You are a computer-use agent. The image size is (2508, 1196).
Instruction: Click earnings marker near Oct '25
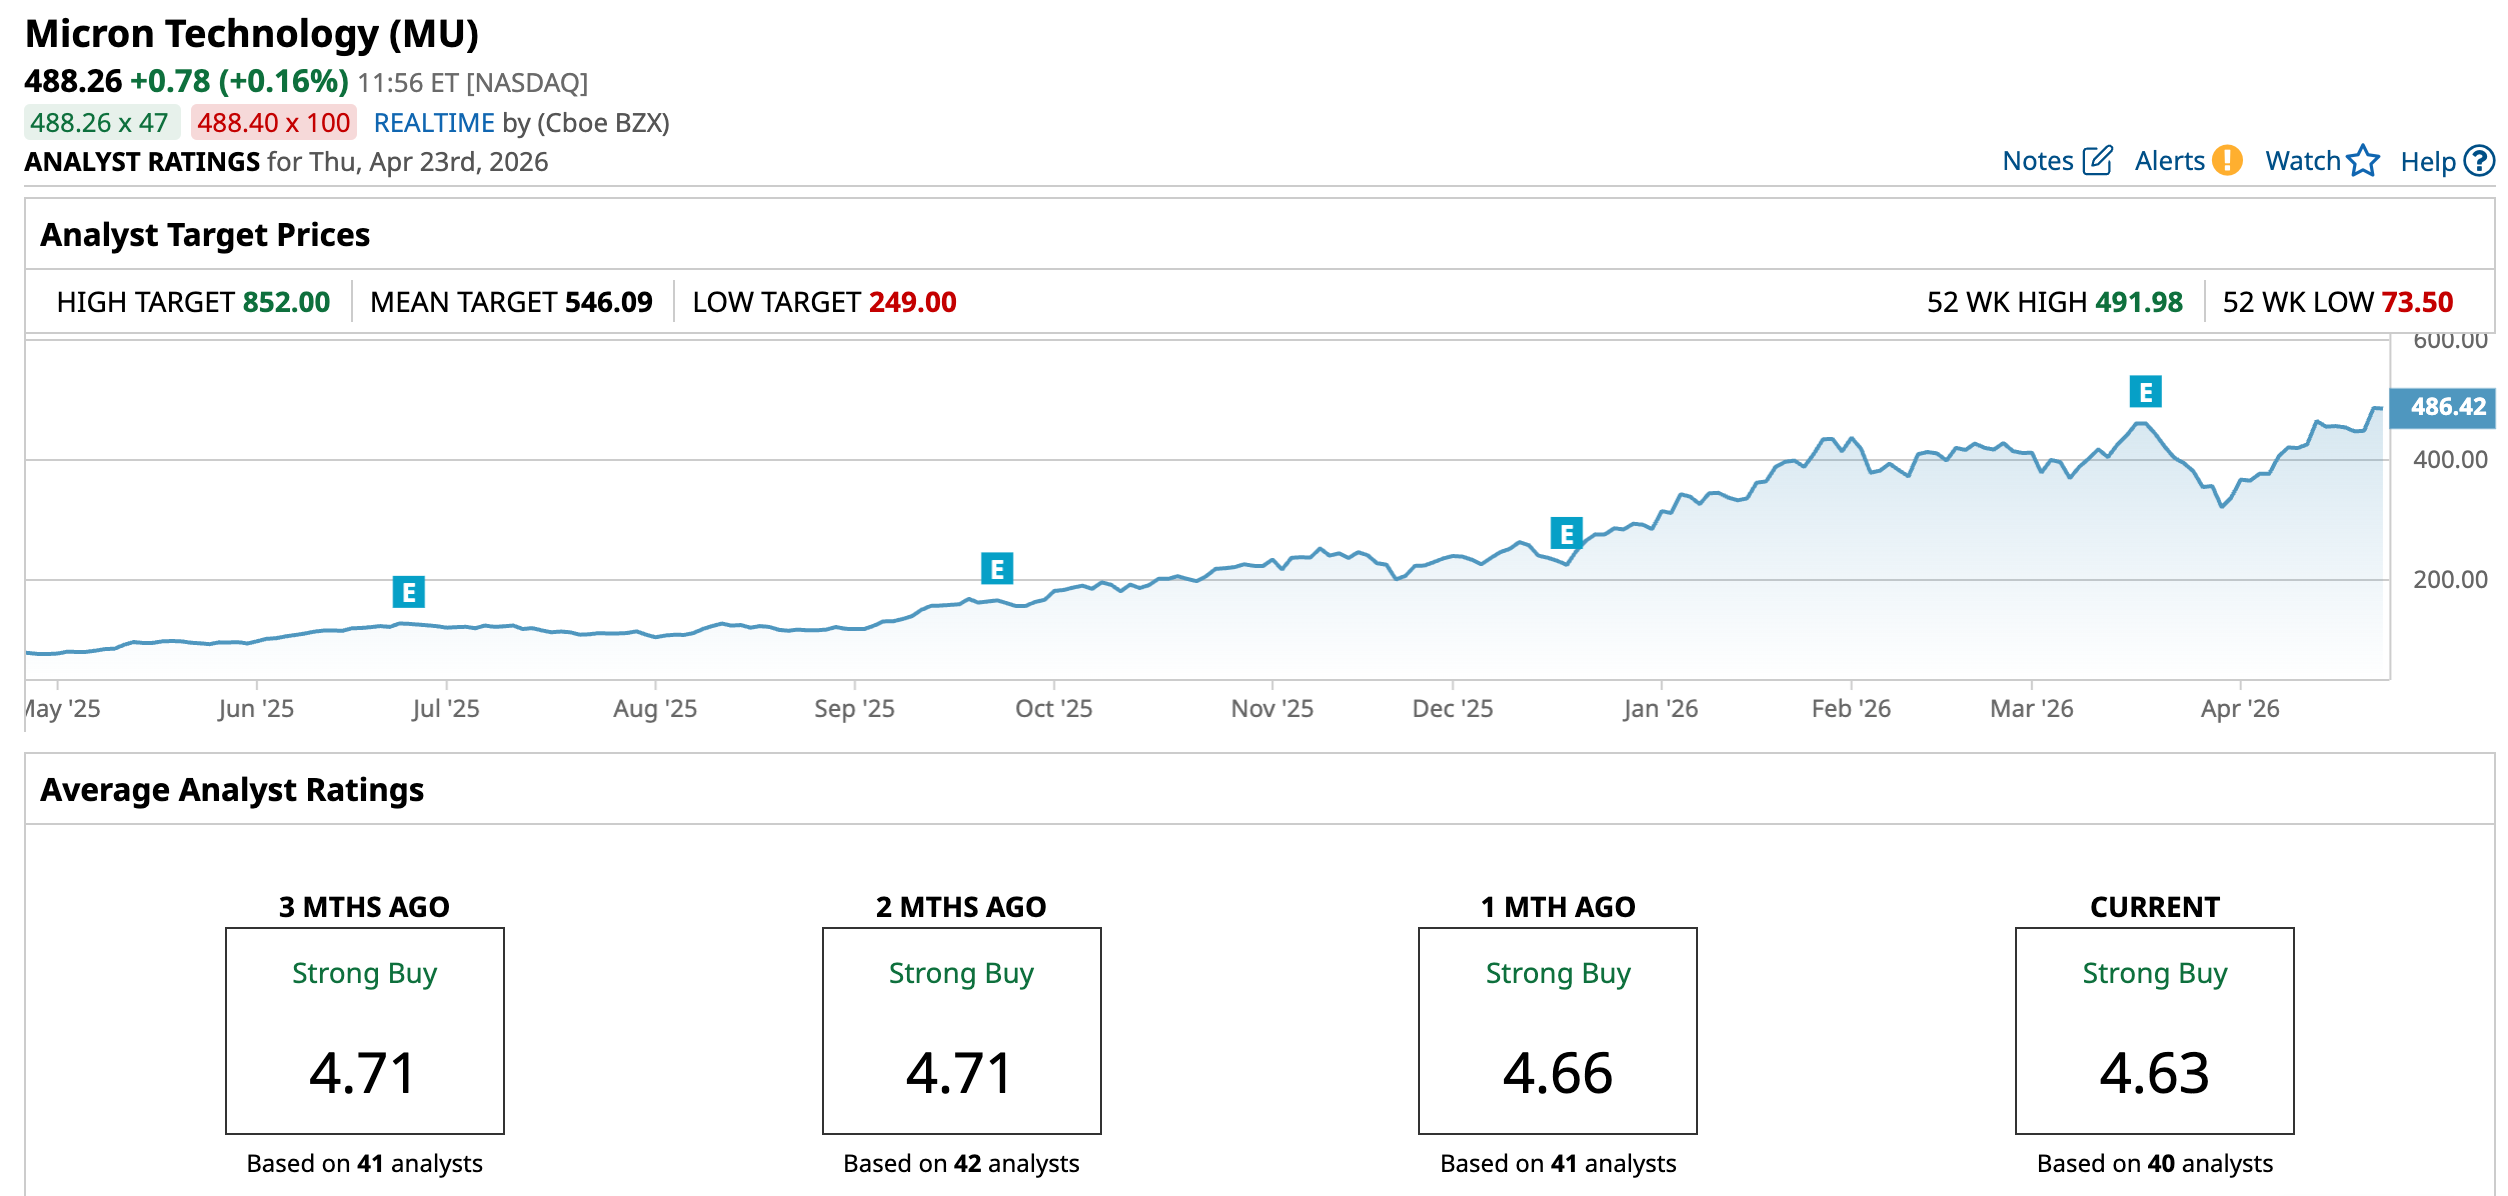pyautogui.click(x=996, y=569)
